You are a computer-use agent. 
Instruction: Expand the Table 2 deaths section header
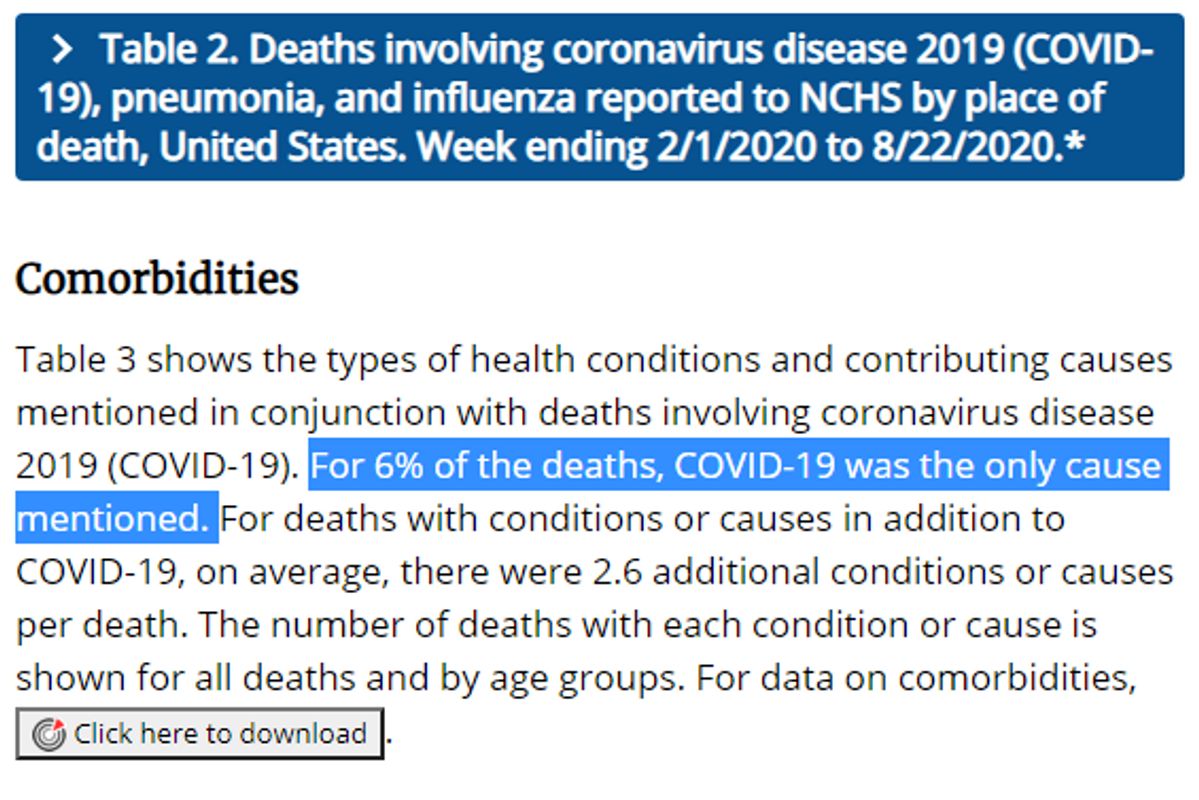click(x=599, y=97)
